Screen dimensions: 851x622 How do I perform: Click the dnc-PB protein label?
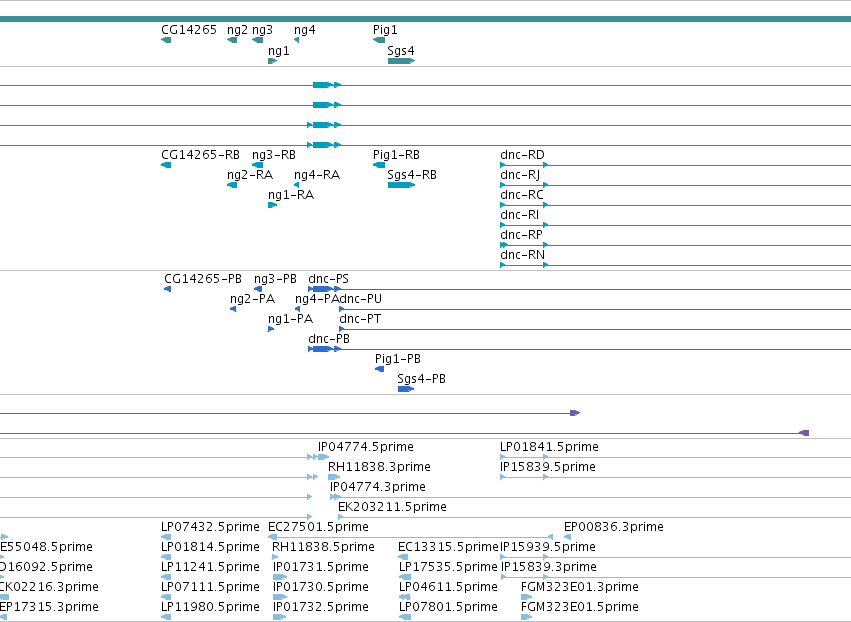pyautogui.click(x=329, y=339)
